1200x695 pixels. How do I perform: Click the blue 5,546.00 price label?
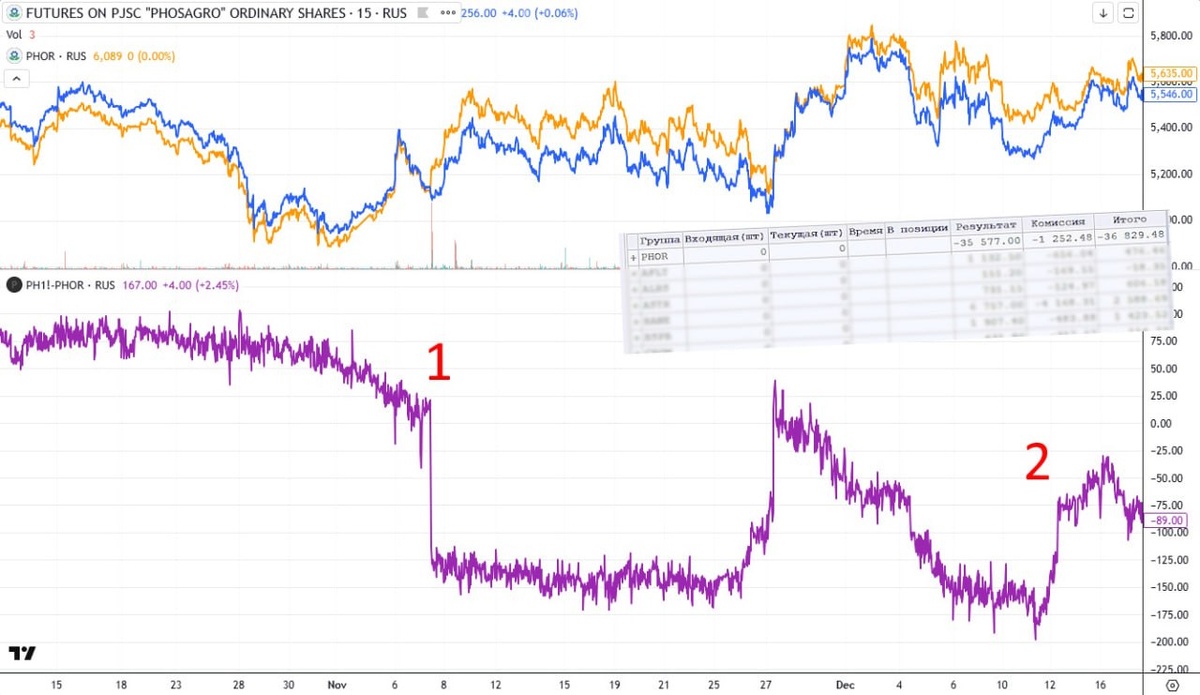tap(1172, 93)
